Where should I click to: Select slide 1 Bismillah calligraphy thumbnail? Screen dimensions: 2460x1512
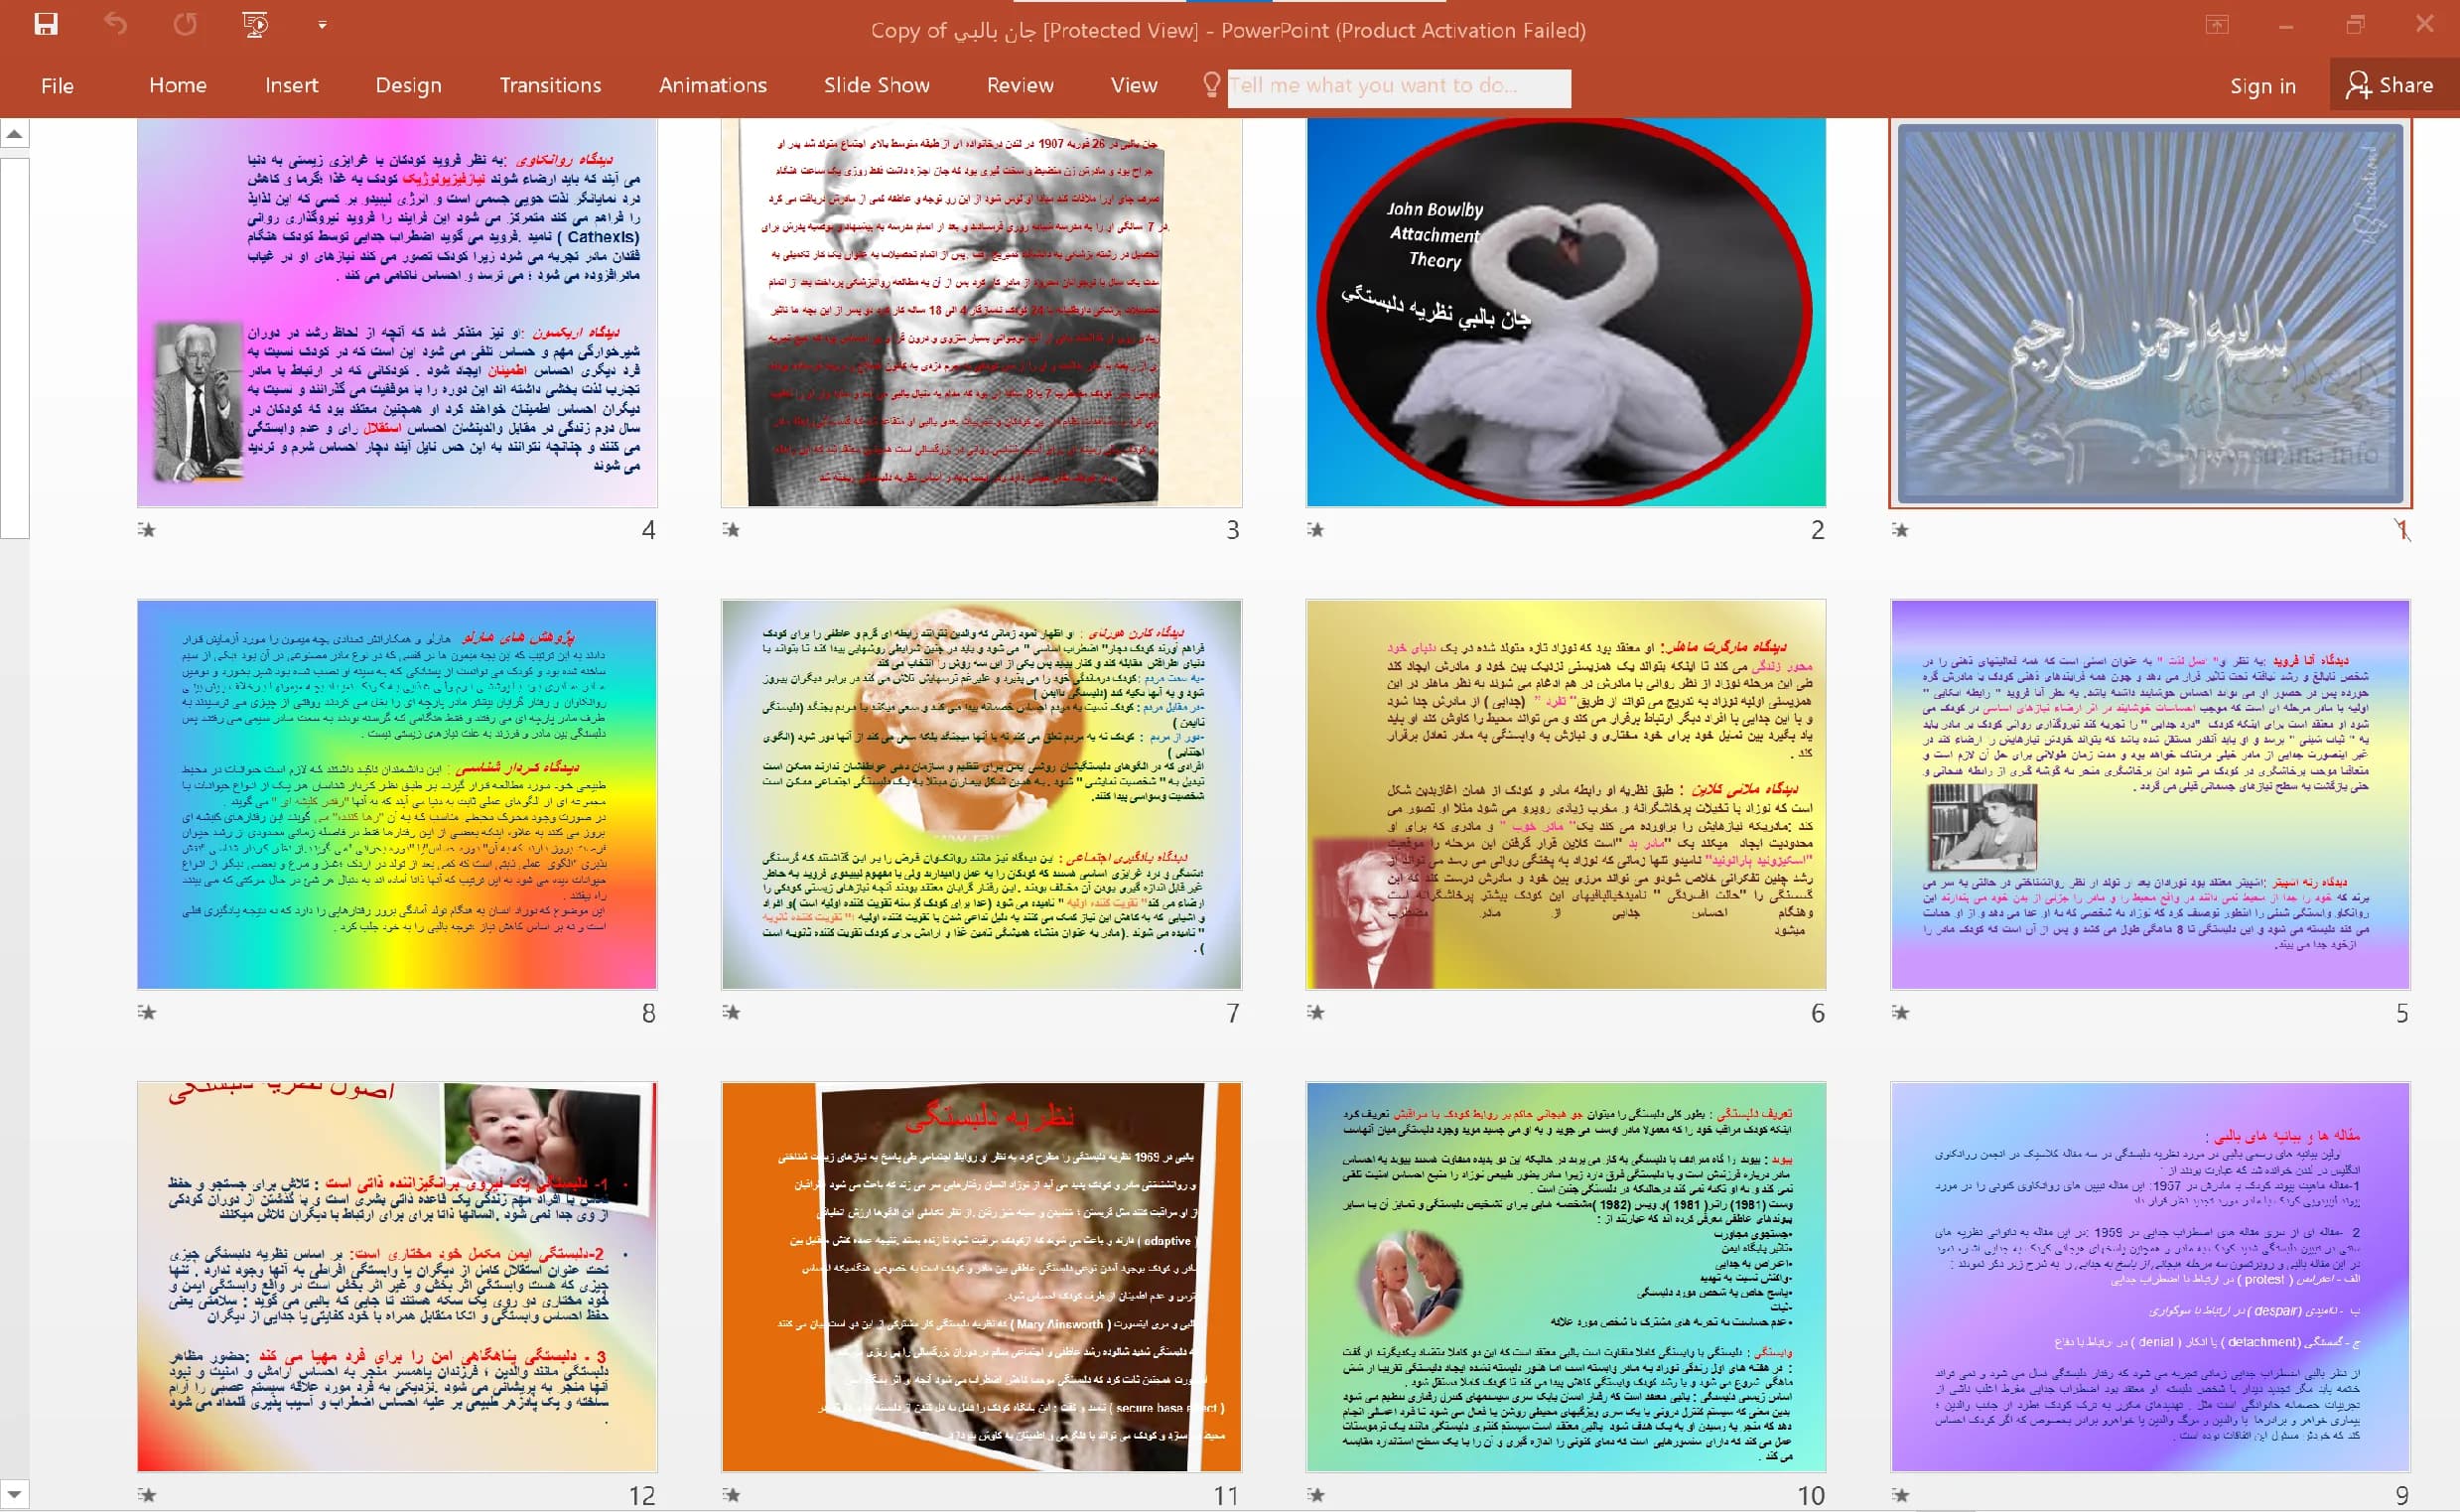[2150, 313]
